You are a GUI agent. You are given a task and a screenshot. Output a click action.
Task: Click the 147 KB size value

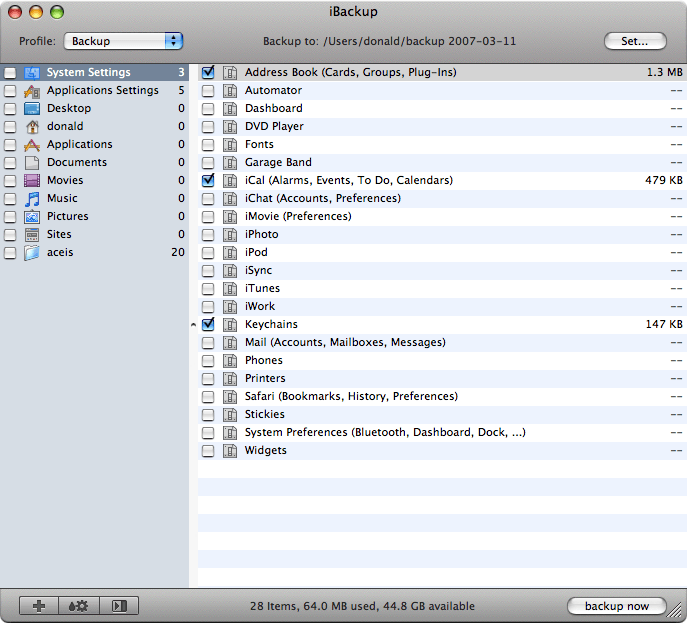coord(664,324)
